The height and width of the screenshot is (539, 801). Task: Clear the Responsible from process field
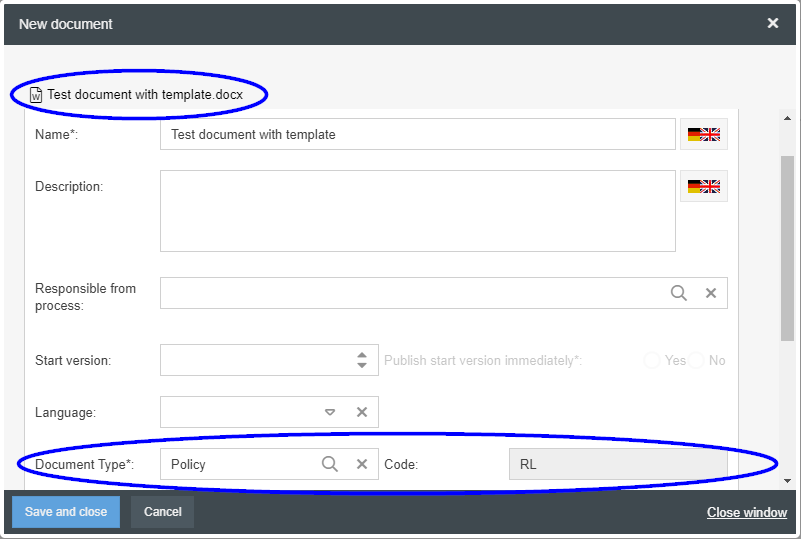click(711, 293)
